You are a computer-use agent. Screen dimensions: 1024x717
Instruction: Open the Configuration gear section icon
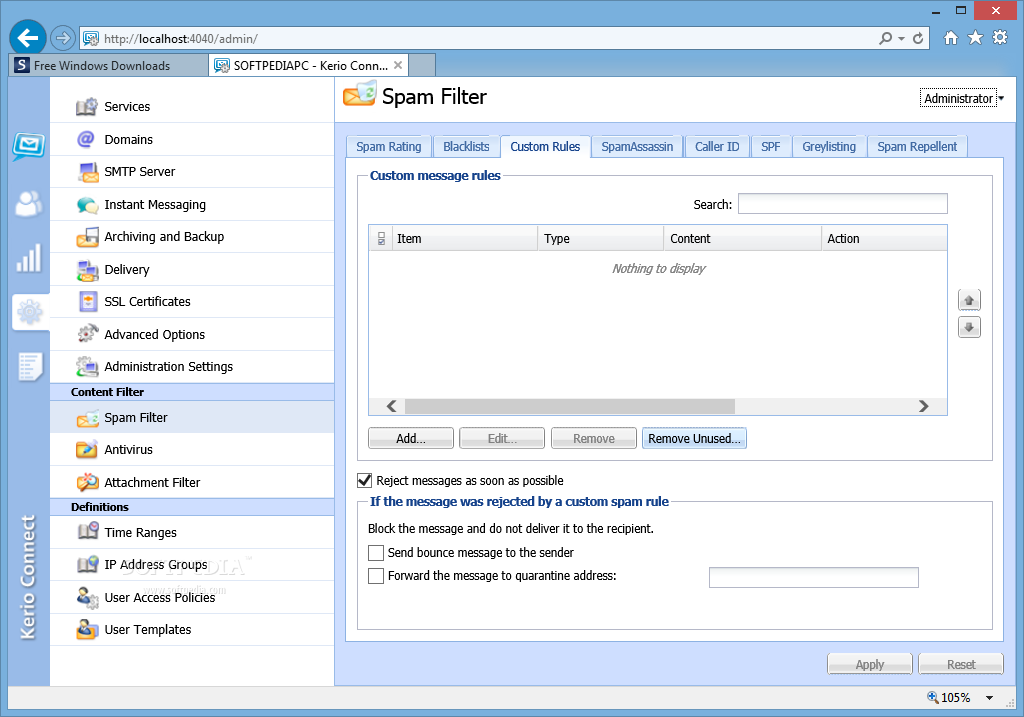(x=29, y=312)
